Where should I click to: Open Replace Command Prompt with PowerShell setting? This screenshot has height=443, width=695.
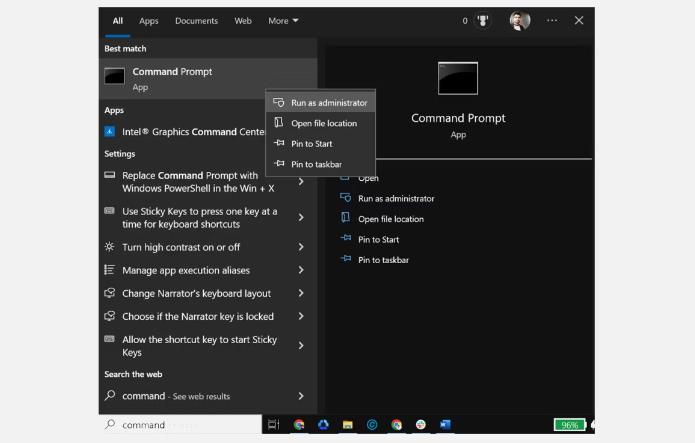(198, 182)
